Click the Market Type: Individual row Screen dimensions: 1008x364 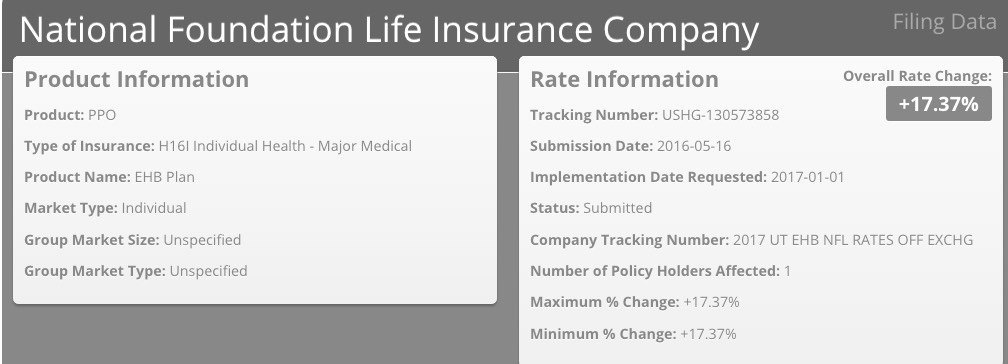pos(105,208)
